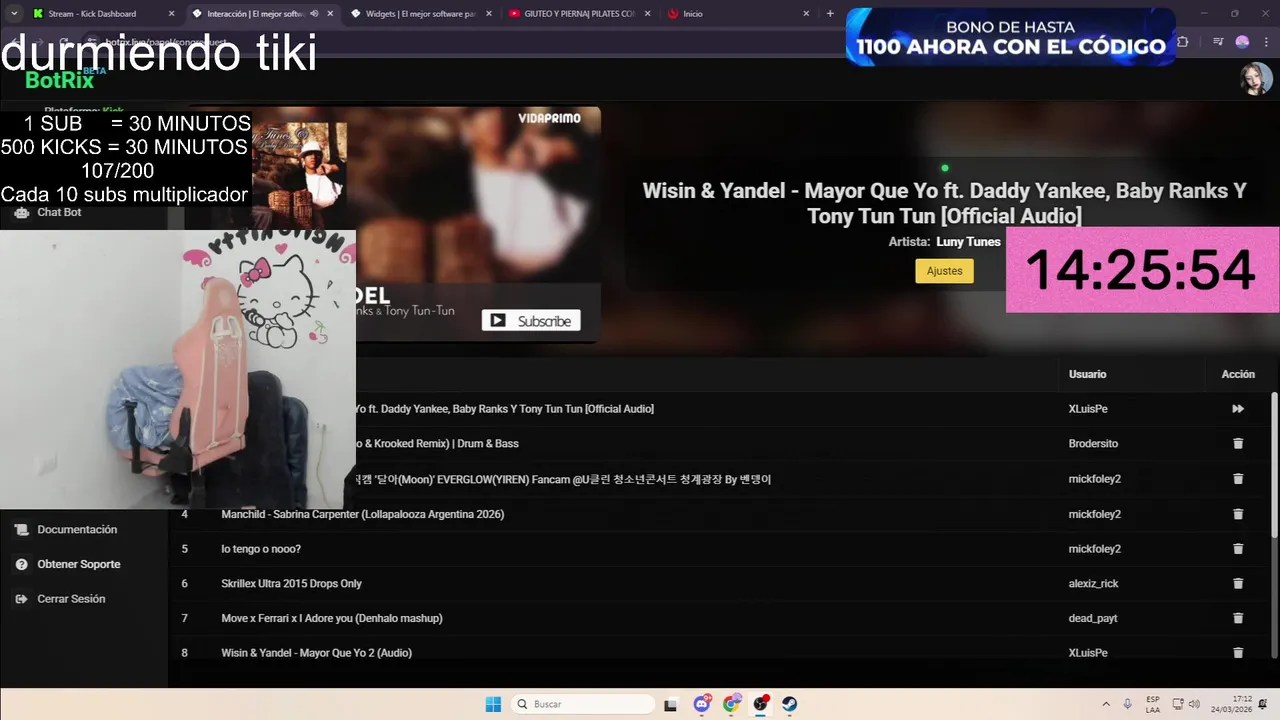Click the microphone icon in system tray

[x=1128, y=704]
